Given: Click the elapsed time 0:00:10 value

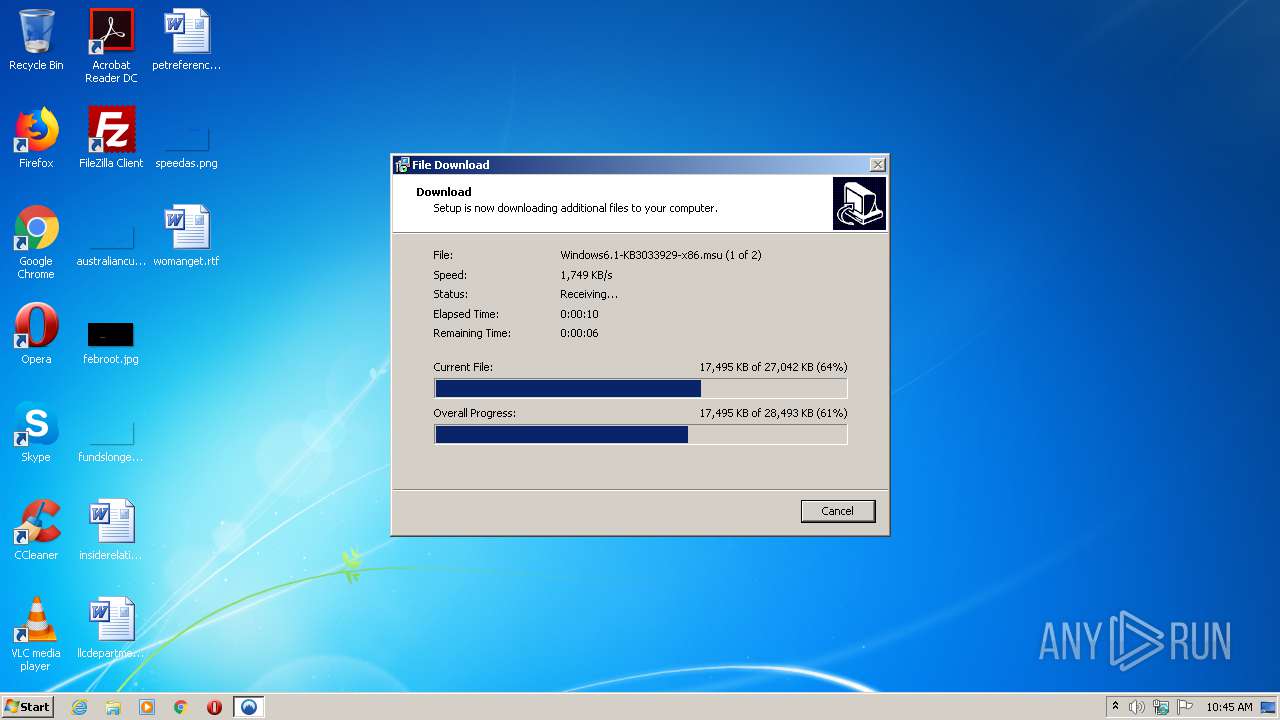Looking at the screenshot, I should pyautogui.click(x=579, y=314).
